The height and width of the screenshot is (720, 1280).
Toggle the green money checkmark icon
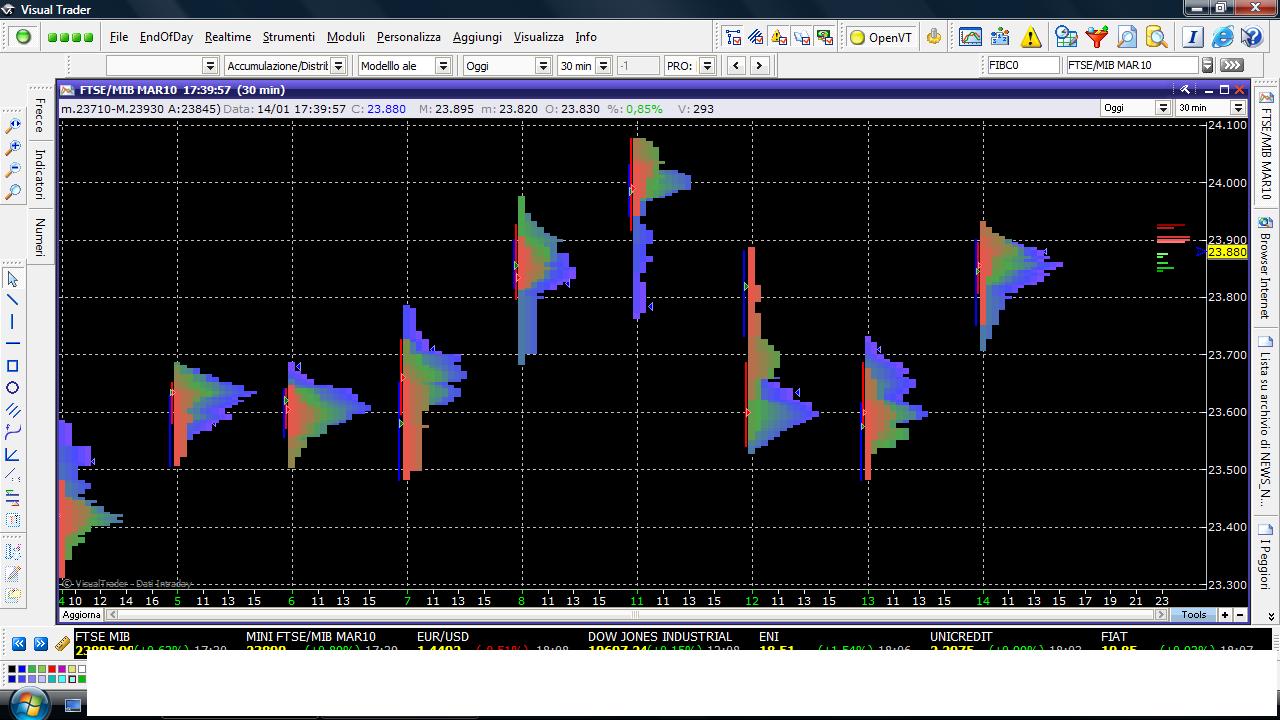click(825, 38)
